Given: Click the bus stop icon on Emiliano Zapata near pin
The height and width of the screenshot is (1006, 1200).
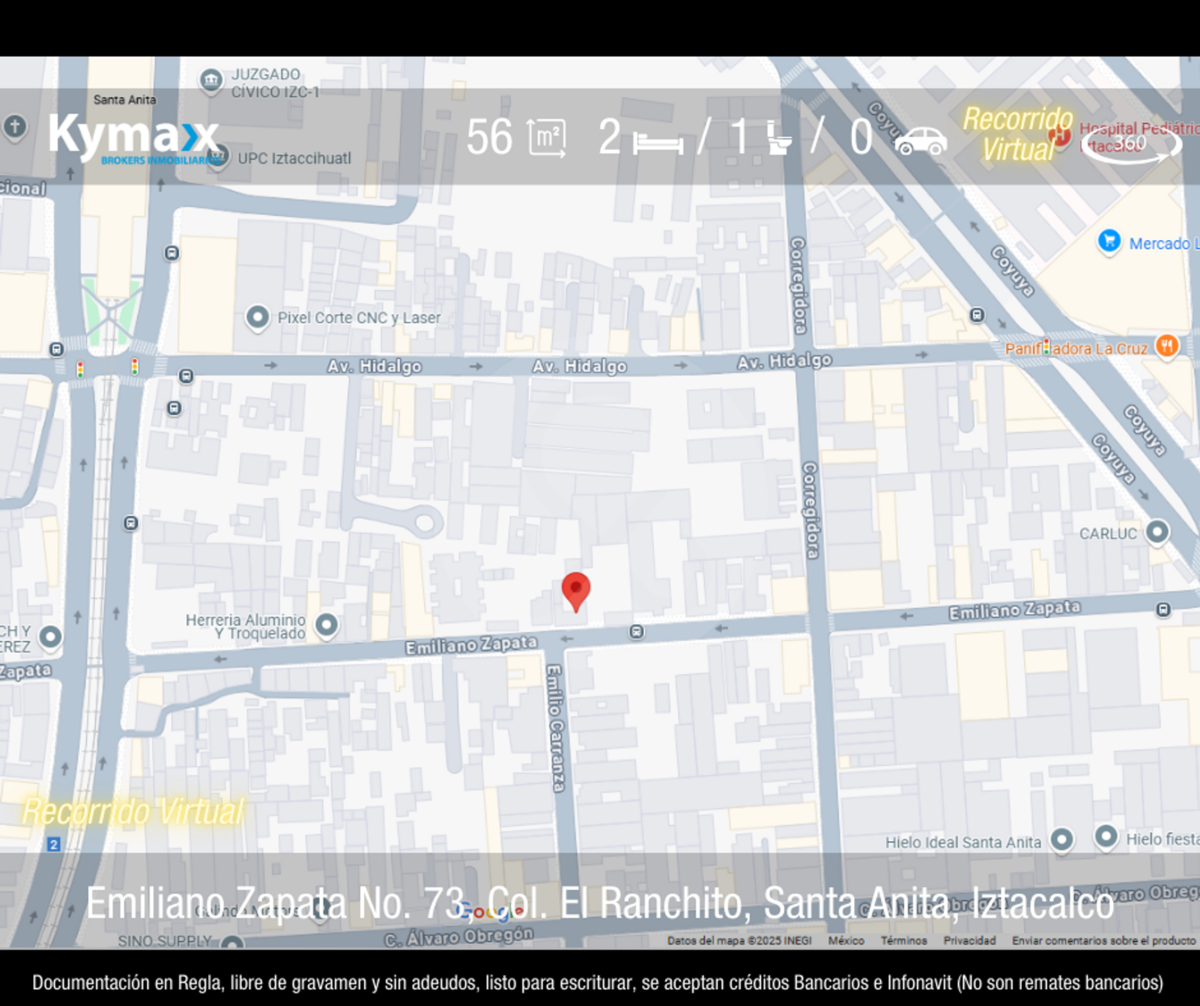Looking at the screenshot, I should (x=637, y=632).
